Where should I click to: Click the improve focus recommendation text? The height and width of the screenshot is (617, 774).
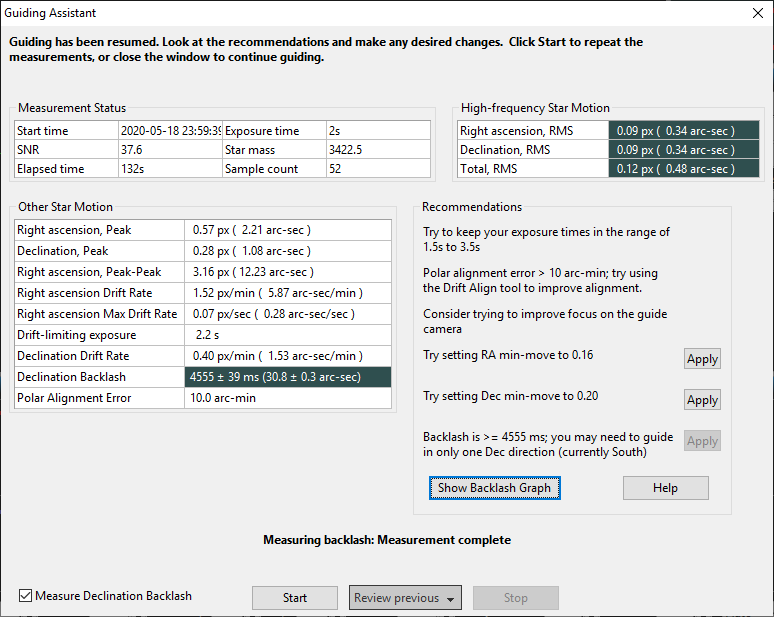coord(545,321)
